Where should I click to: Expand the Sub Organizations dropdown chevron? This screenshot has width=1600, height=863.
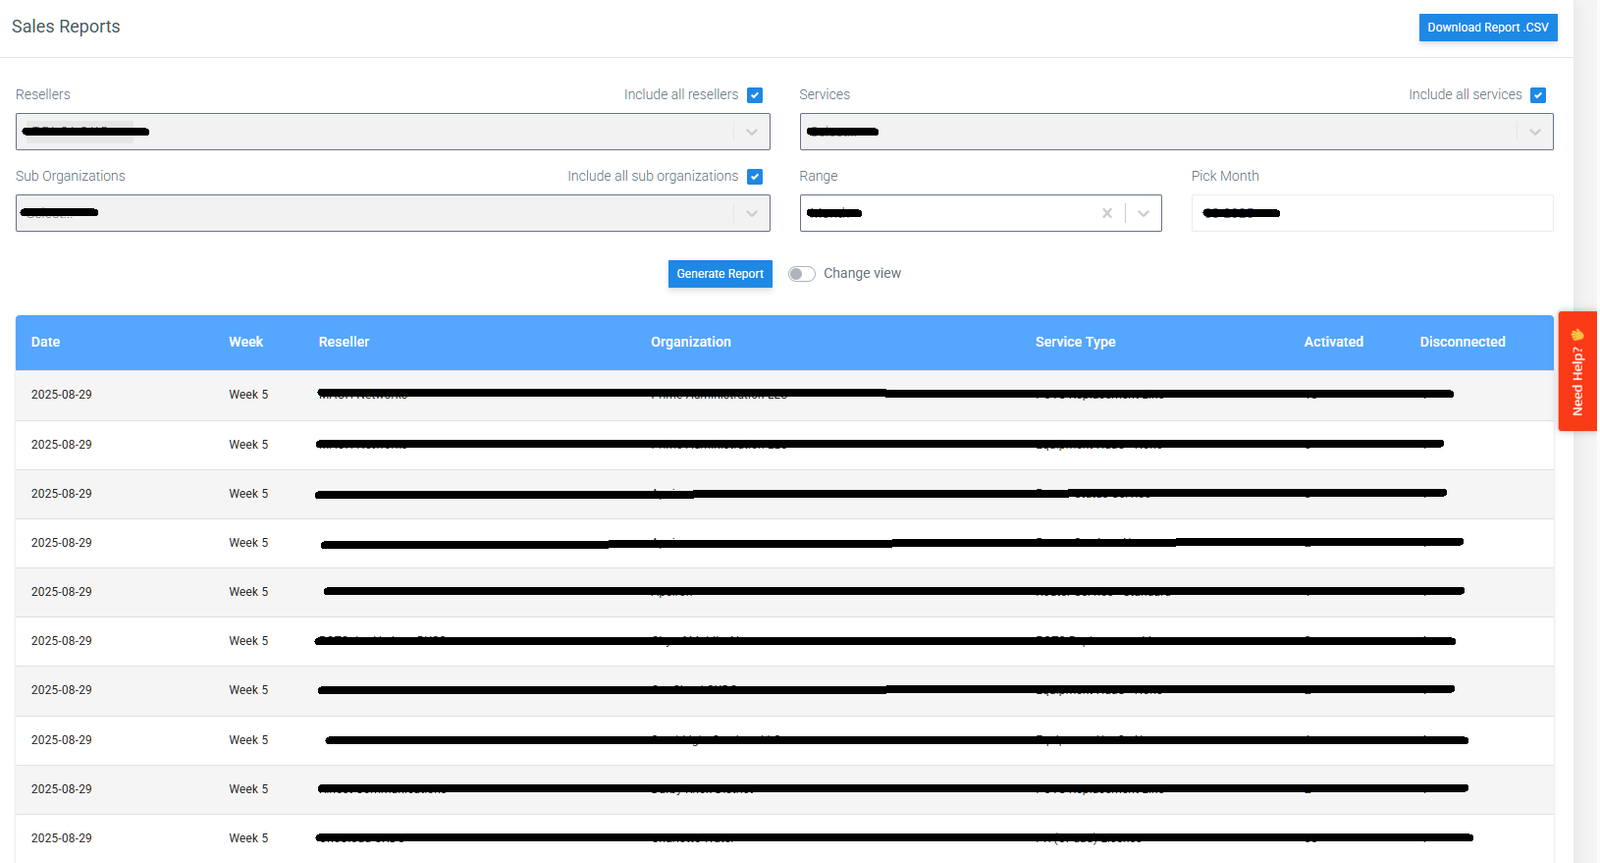click(x=751, y=213)
